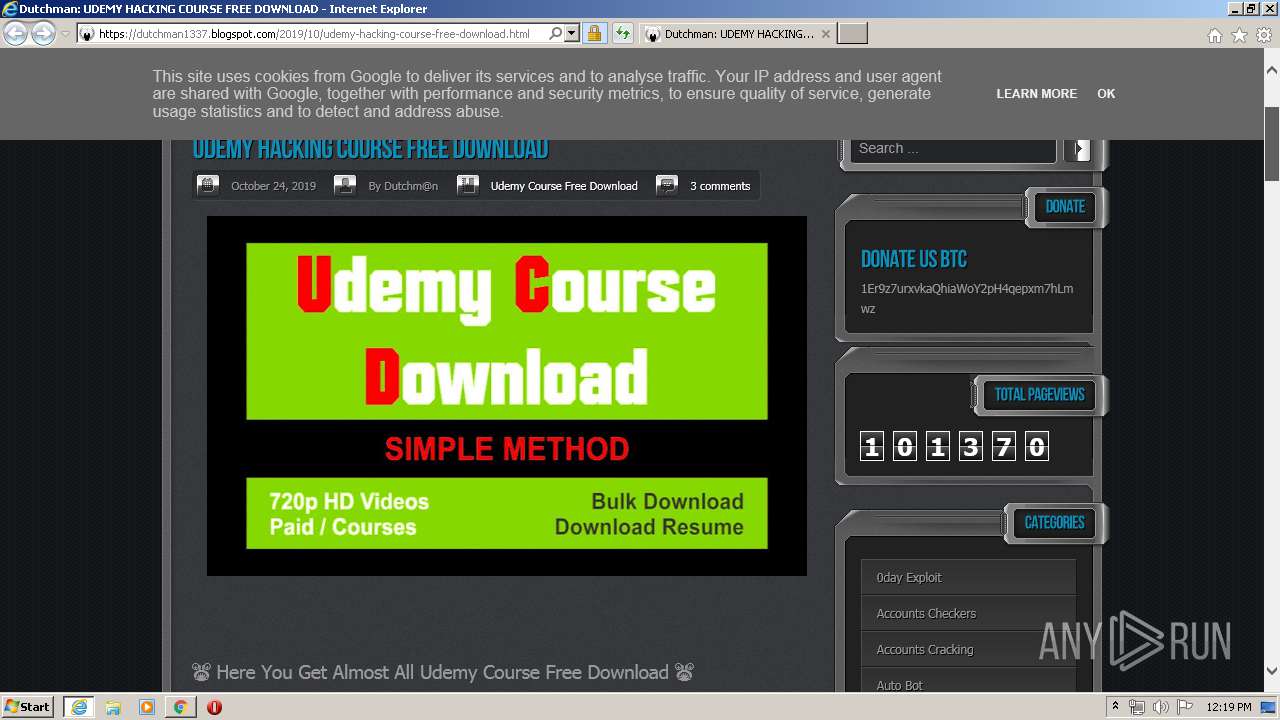The height and width of the screenshot is (720, 1280).
Task: Click the comments icon beside 3 comments
Action: (667, 185)
